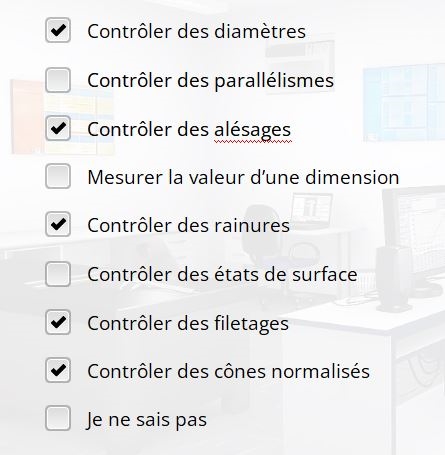445x455 pixels.
Task: Untick the Contrôler des rainures checkbox
Action: coord(58,224)
